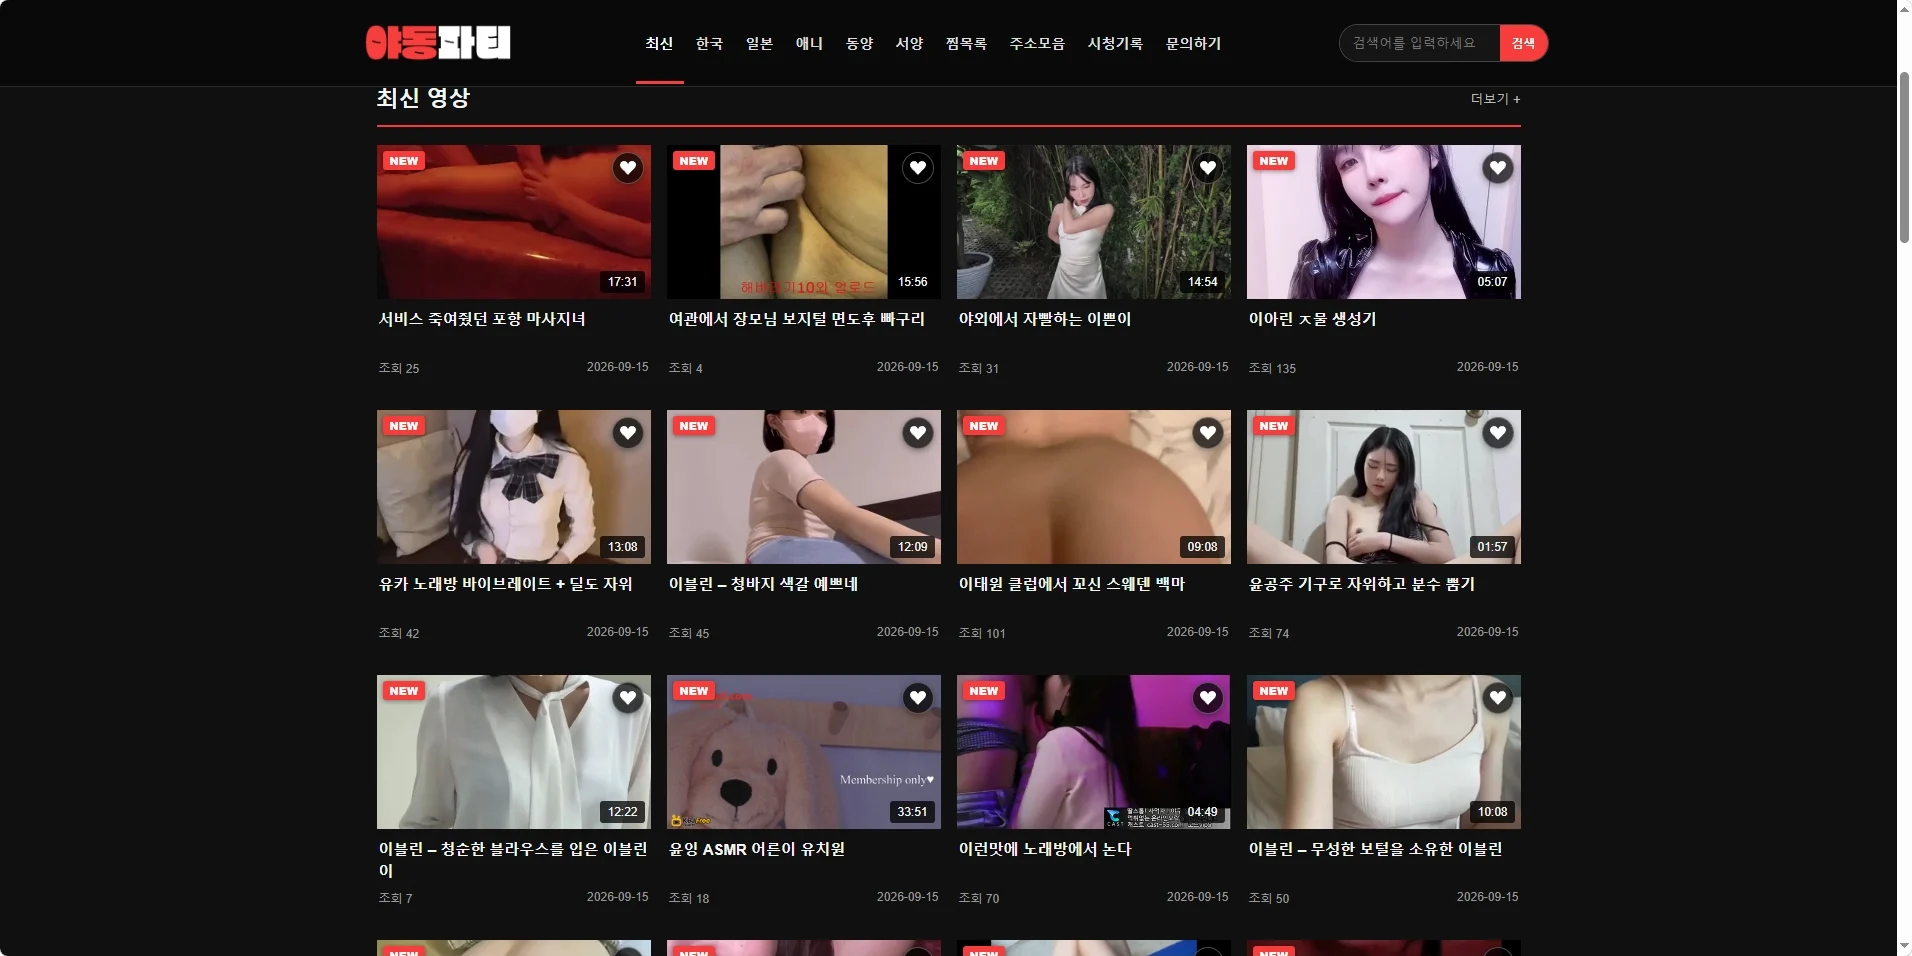Tap the heart on the 10:08 video

pos(1498,698)
